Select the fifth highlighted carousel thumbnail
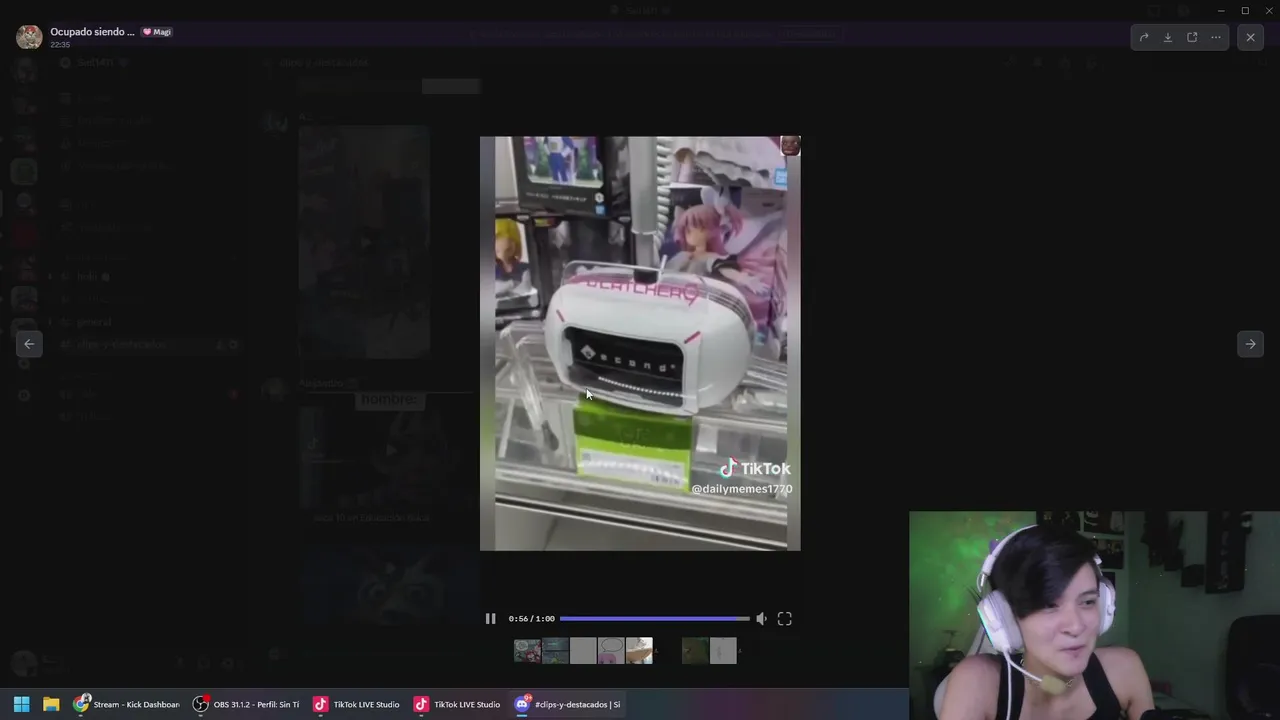The height and width of the screenshot is (720, 1280). click(639, 651)
